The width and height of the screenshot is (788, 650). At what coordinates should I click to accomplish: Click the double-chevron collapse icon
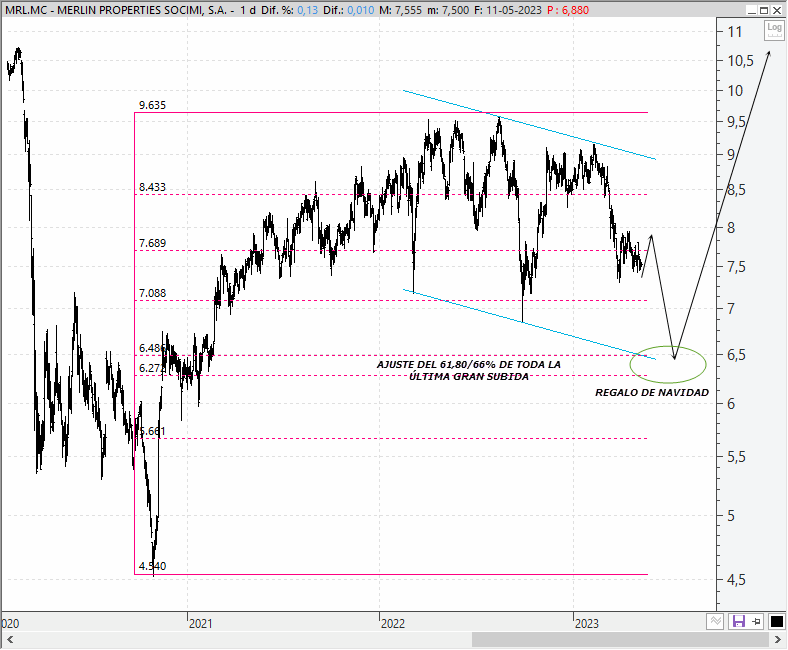pos(715,622)
